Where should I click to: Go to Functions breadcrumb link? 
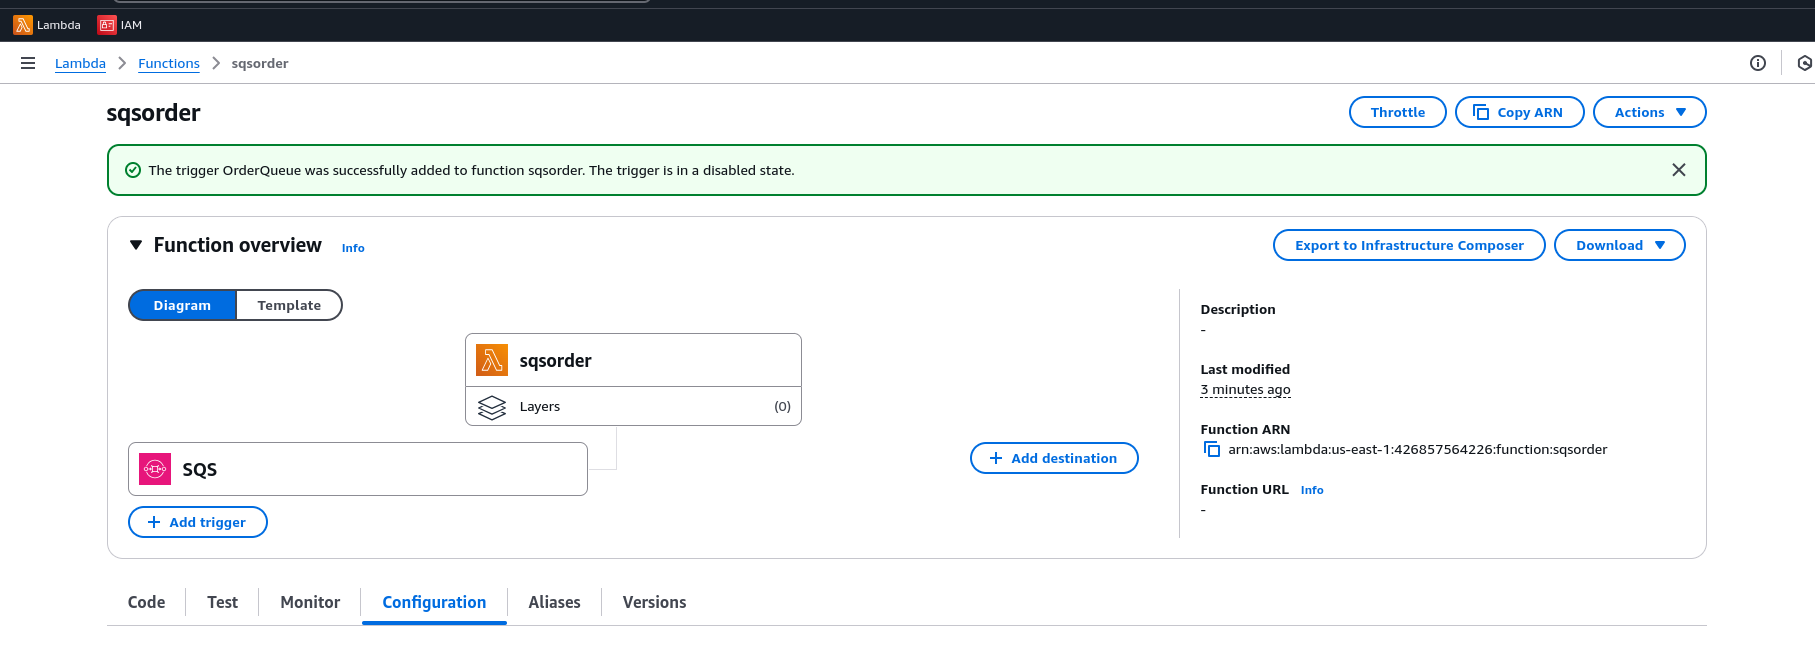(169, 63)
